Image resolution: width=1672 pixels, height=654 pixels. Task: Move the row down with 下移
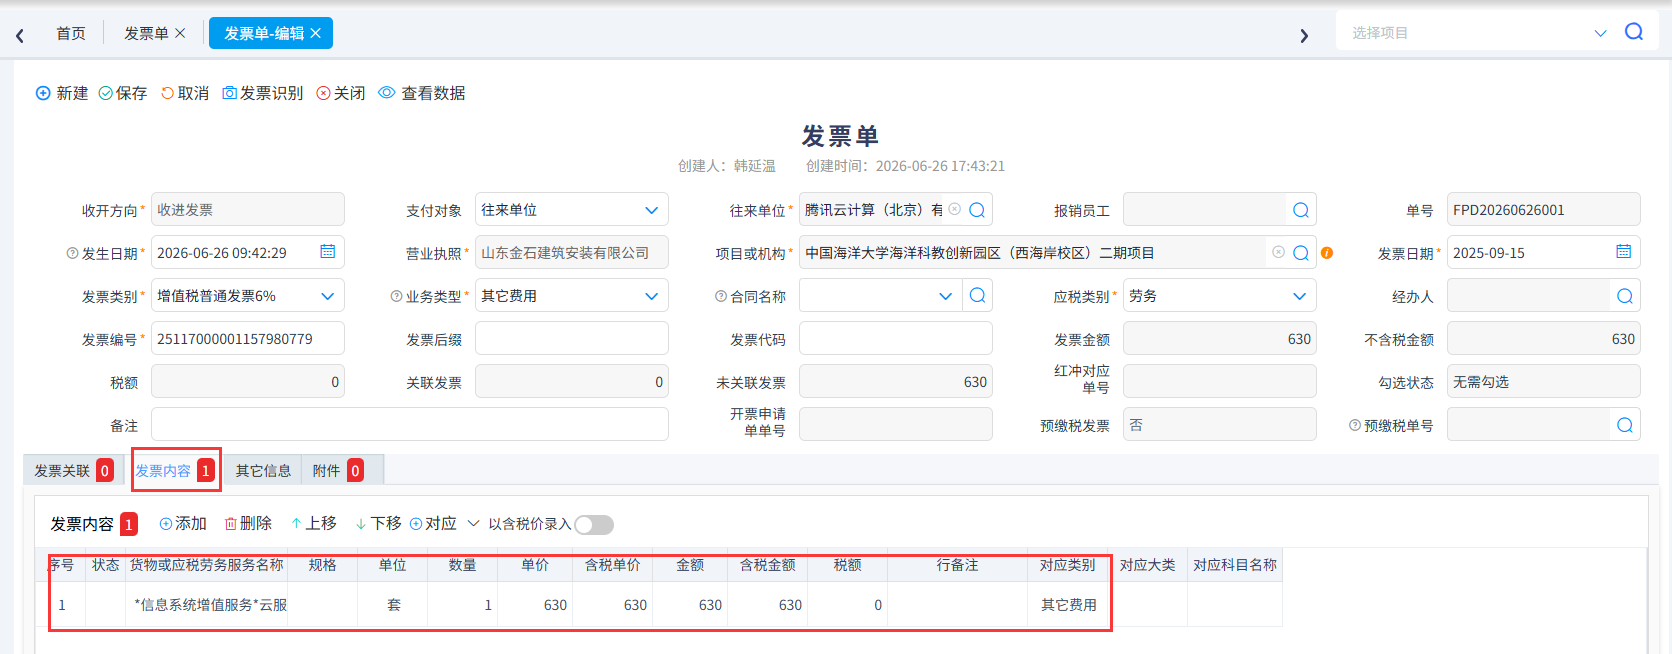[378, 523]
